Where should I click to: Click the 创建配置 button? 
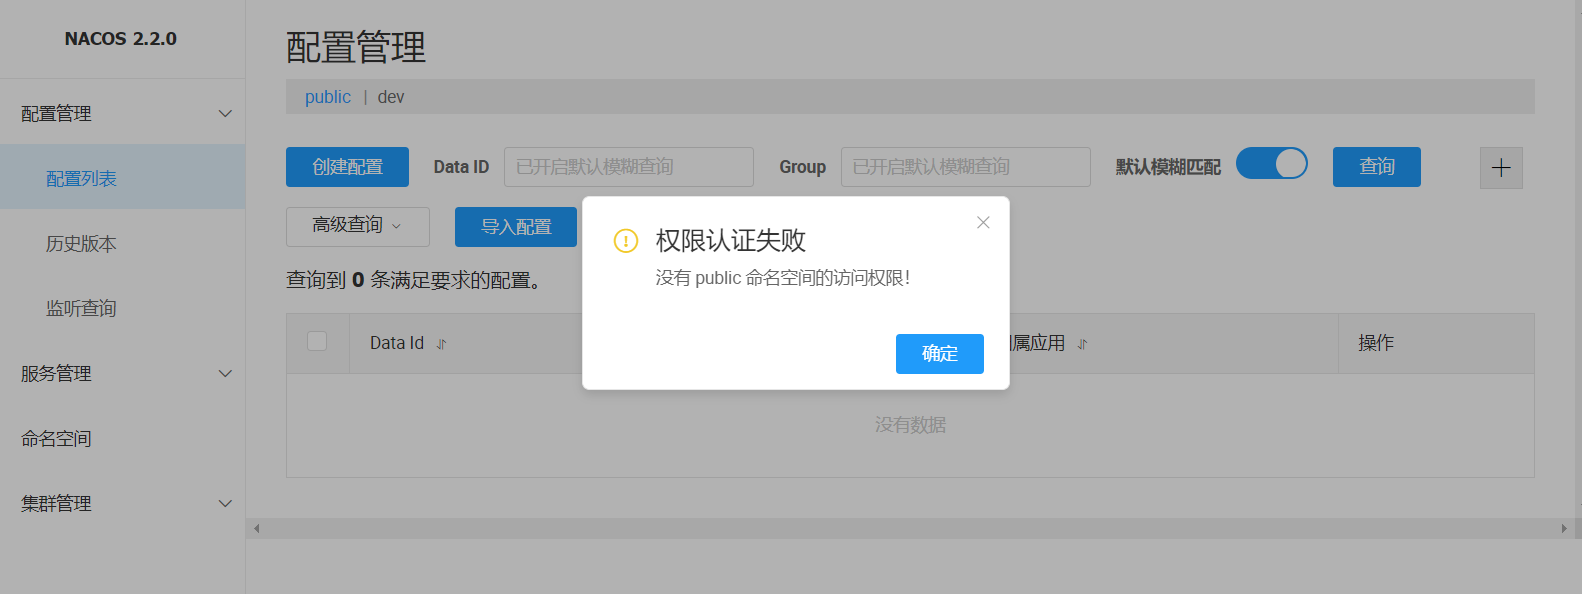coord(347,167)
